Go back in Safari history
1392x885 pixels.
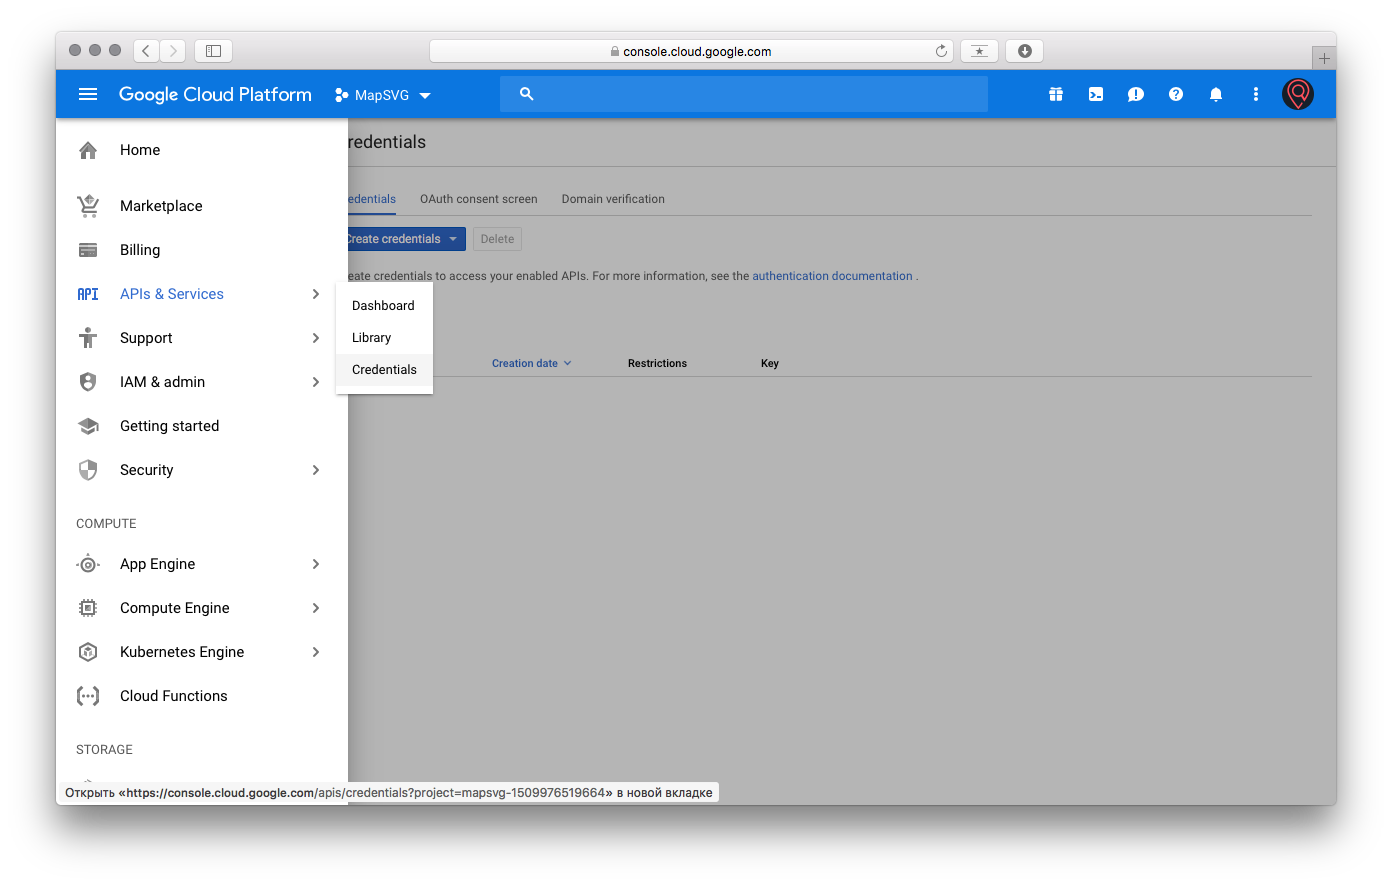click(147, 51)
